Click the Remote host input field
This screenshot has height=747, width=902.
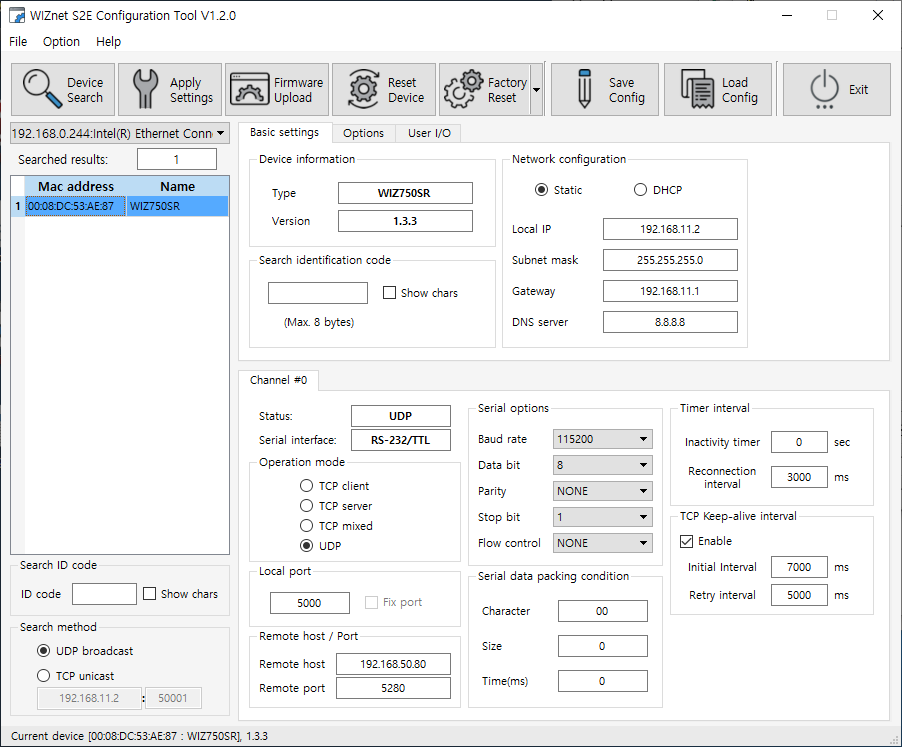pyautogui.click(x=393, y=664)
